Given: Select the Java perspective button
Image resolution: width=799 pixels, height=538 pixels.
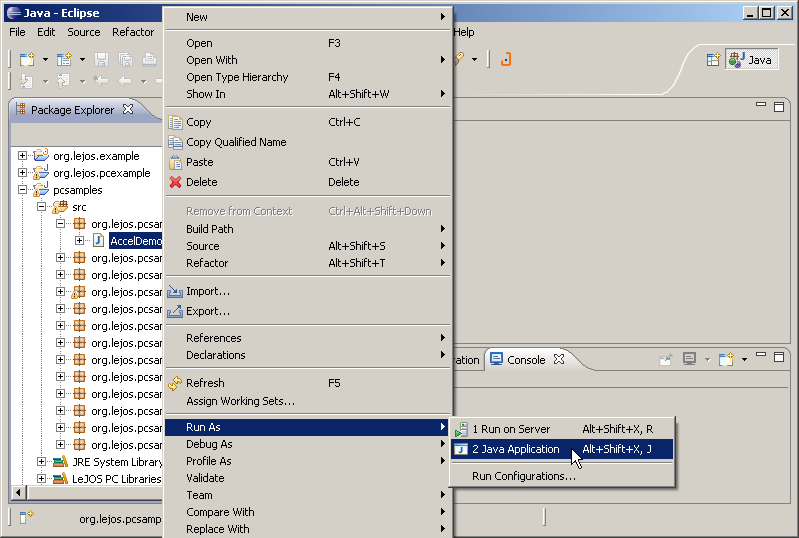Looking at the screenshot, I should (752, 60).
